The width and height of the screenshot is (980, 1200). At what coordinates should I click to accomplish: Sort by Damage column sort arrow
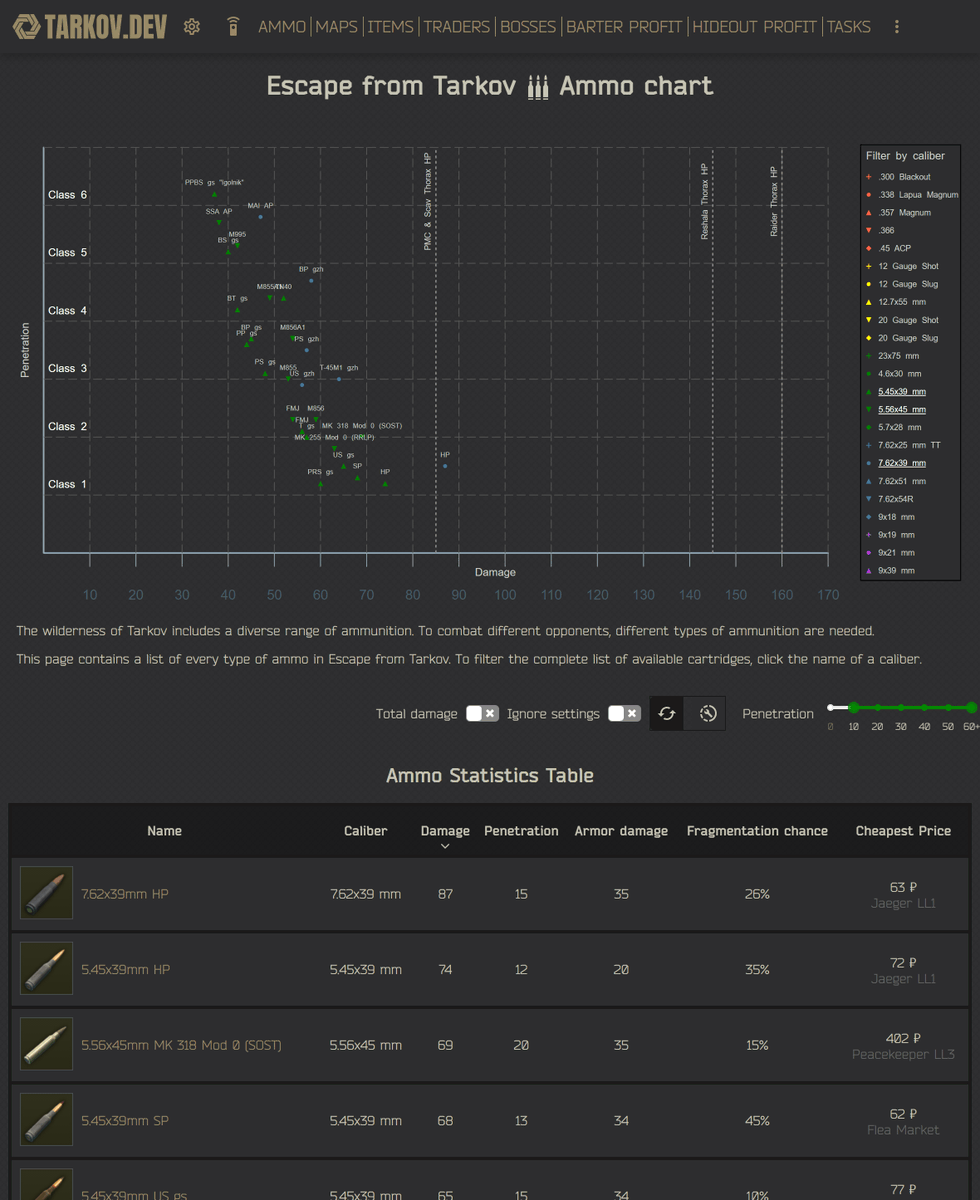pyautogui.click(x=445, y=847)
